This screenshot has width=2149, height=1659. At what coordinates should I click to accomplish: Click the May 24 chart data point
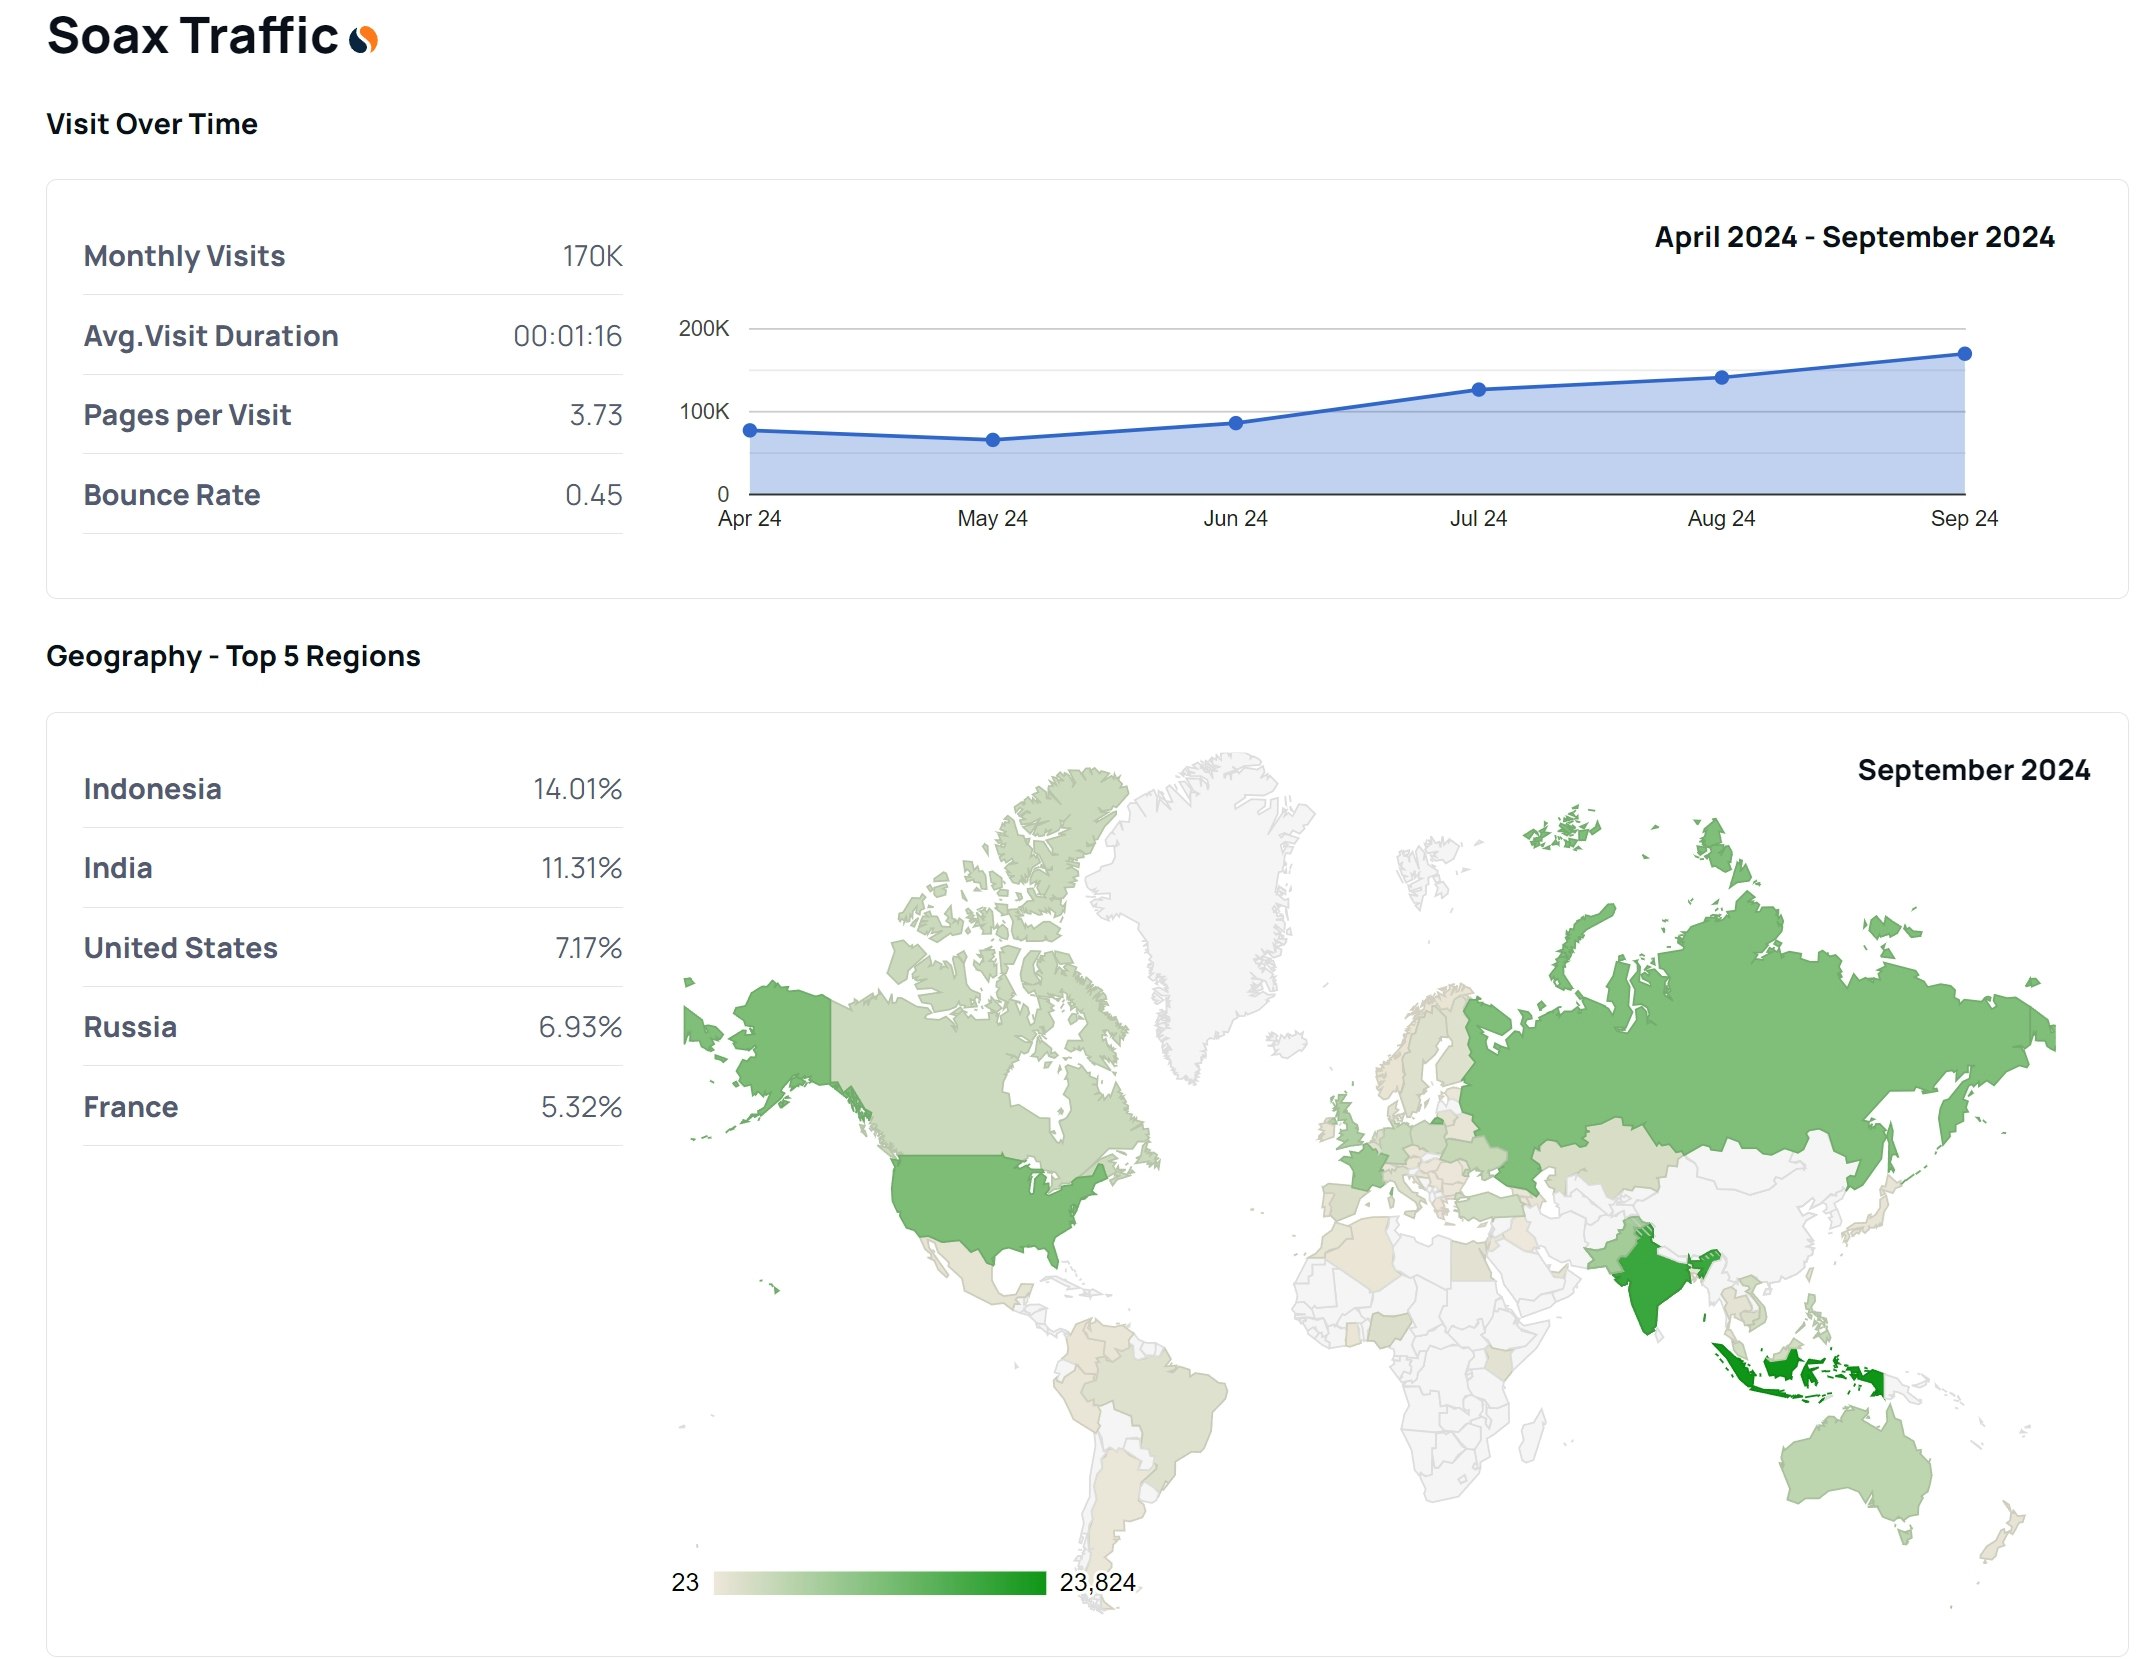tap(993, 440)
